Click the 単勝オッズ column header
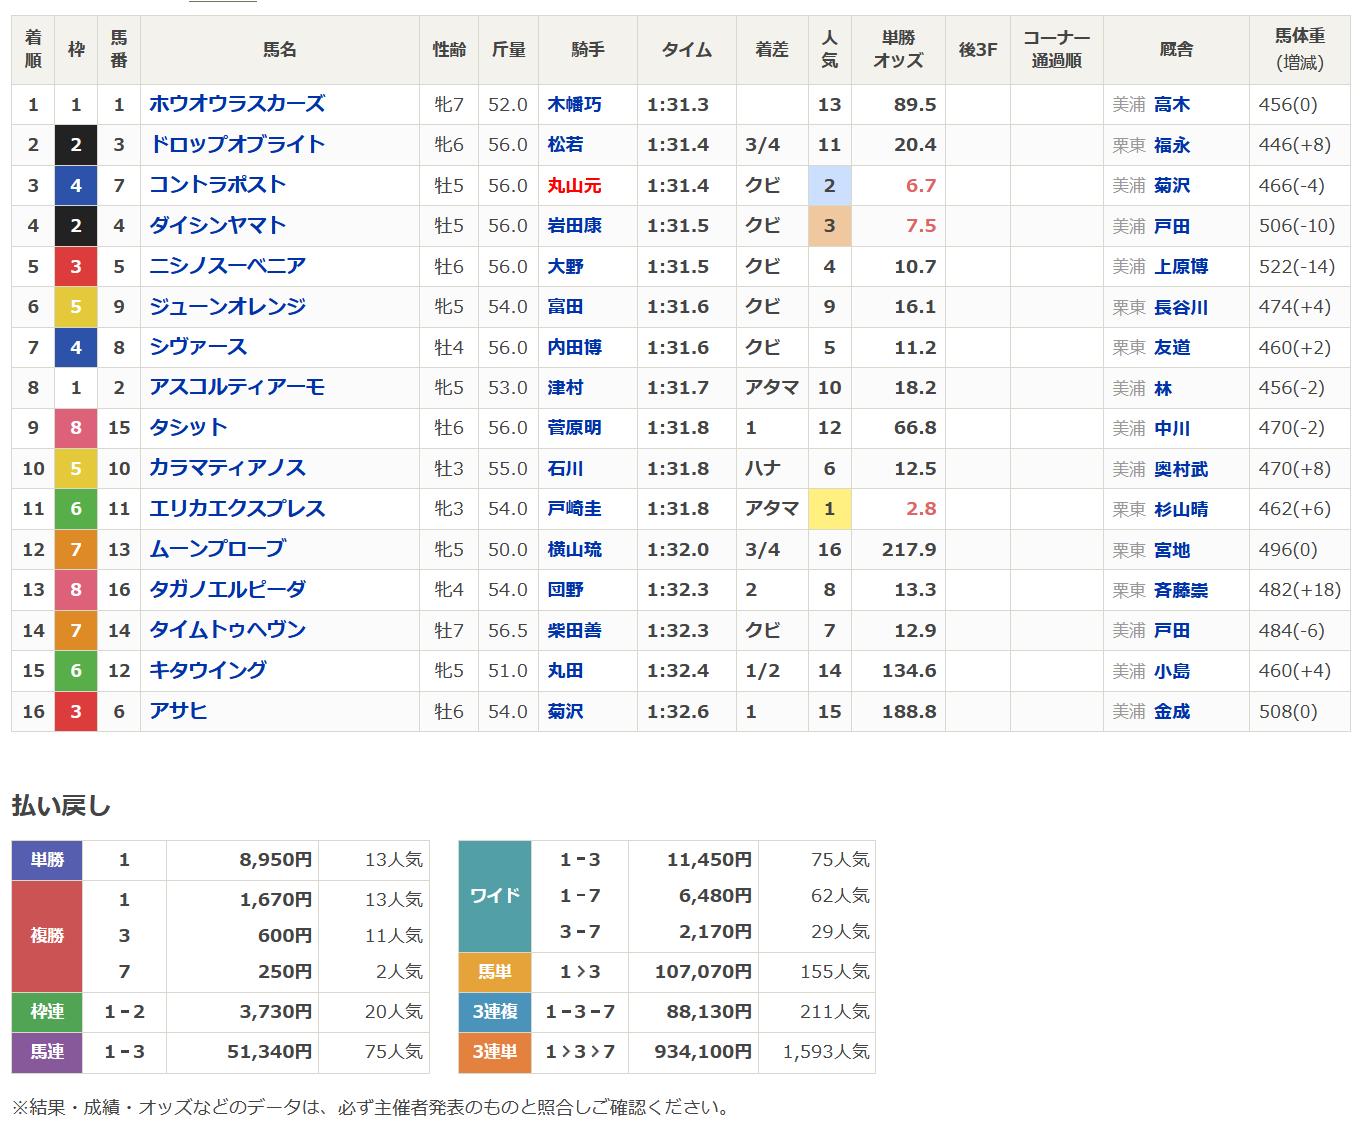1364x1122 pixels. pyautogui.click(x=897, y=49)
